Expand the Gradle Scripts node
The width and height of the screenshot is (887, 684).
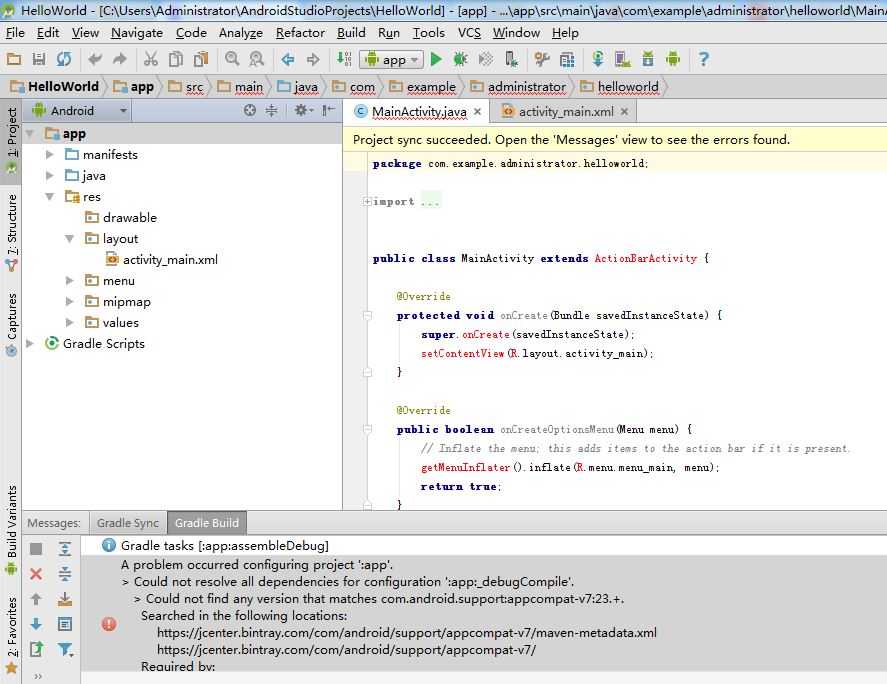click(x=30, y=343)
